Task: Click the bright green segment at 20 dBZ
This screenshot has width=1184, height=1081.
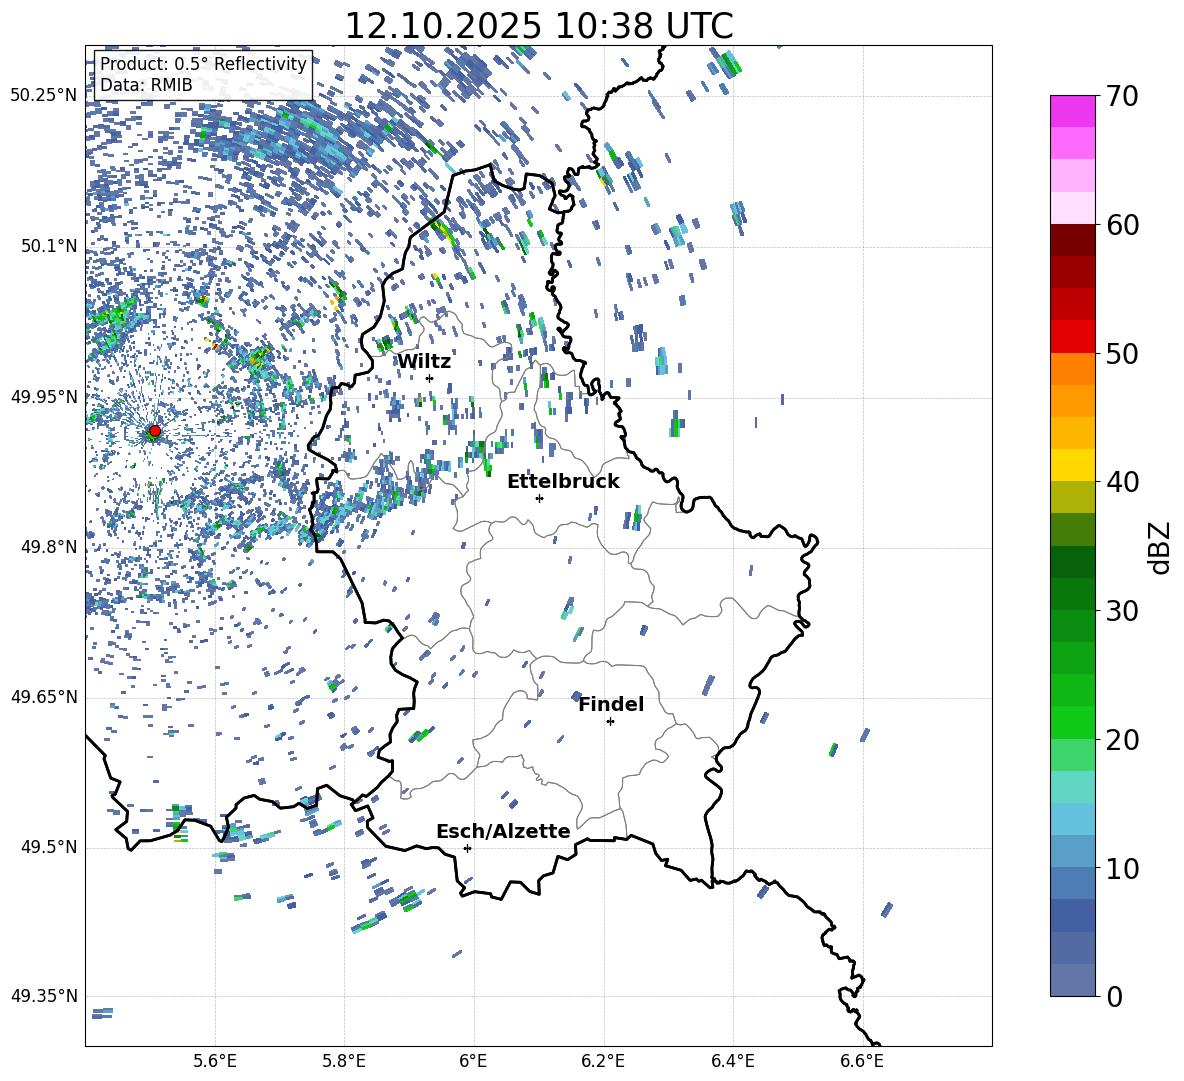Action: (x=1072, y=722)
